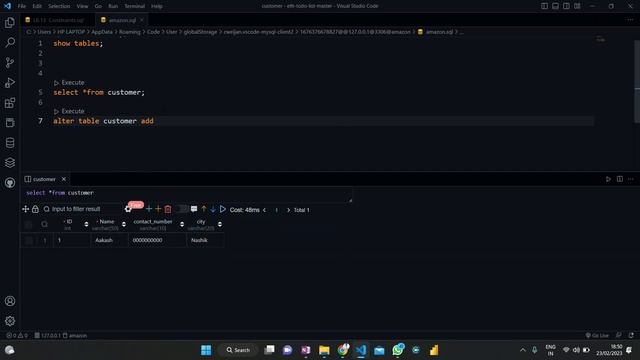Go to previous result page chevron

point(264,210)
